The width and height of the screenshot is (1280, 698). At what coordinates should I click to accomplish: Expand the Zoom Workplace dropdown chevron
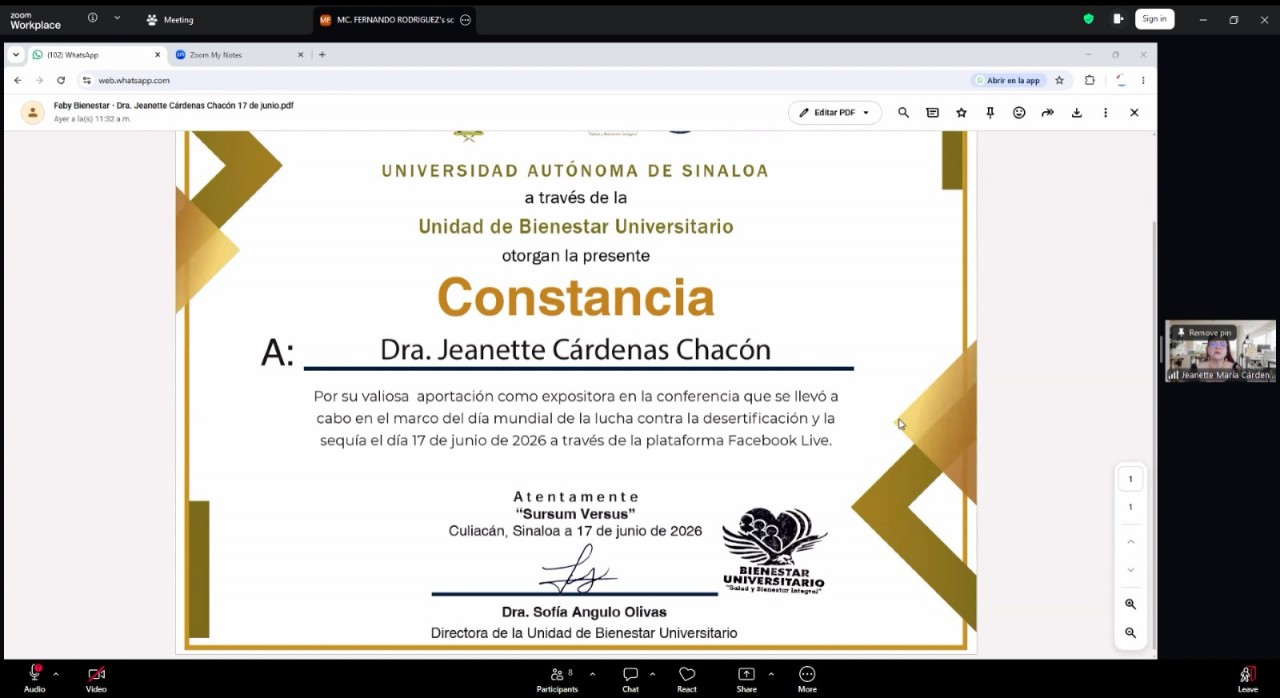[x=117, y=18]
